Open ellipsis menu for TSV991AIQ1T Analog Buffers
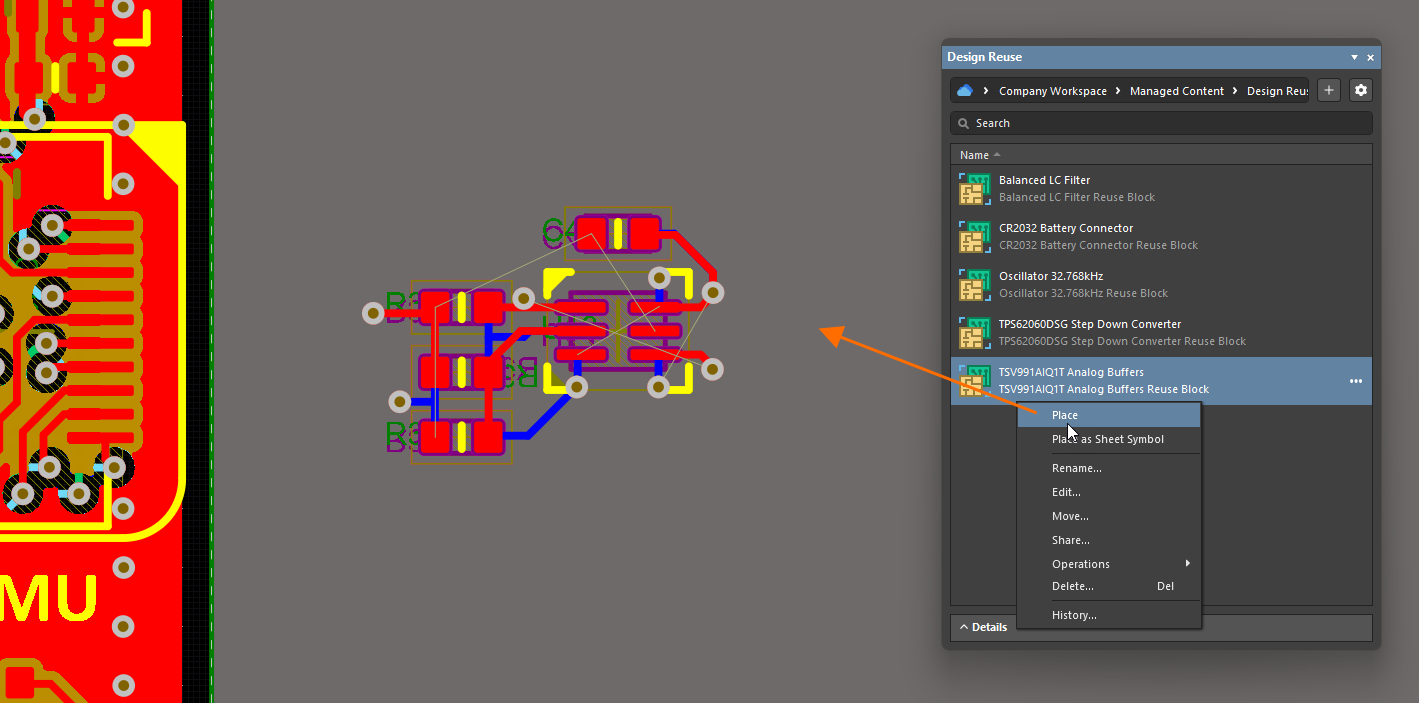Viewport: 1419px width, 703px height. 1356,381
